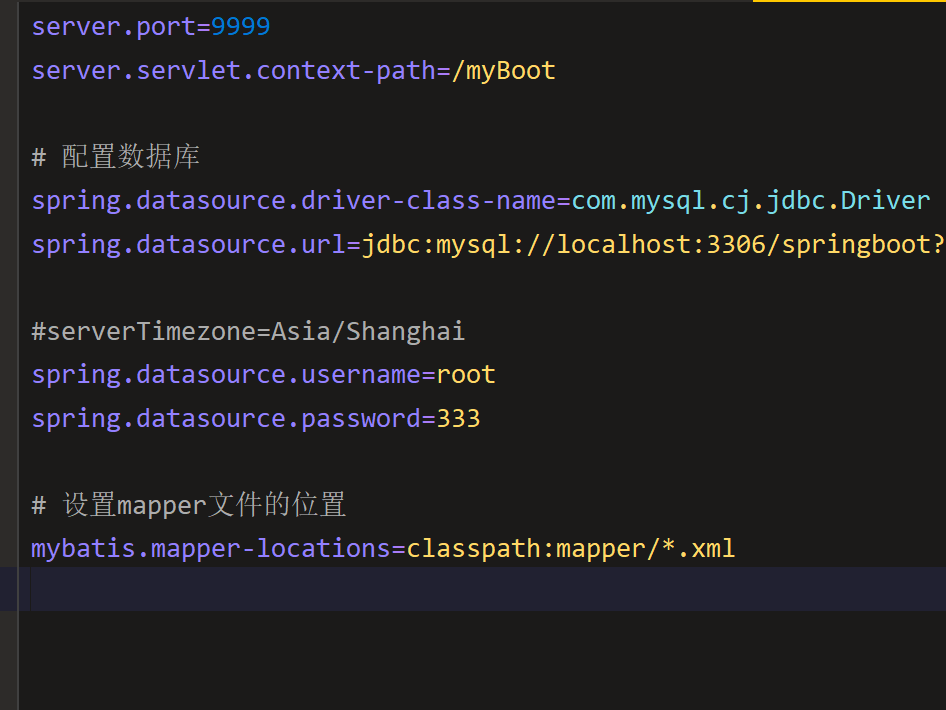946x710 pixels.
Task: Click the port number 9999
Action: click(x=240, y=27)
